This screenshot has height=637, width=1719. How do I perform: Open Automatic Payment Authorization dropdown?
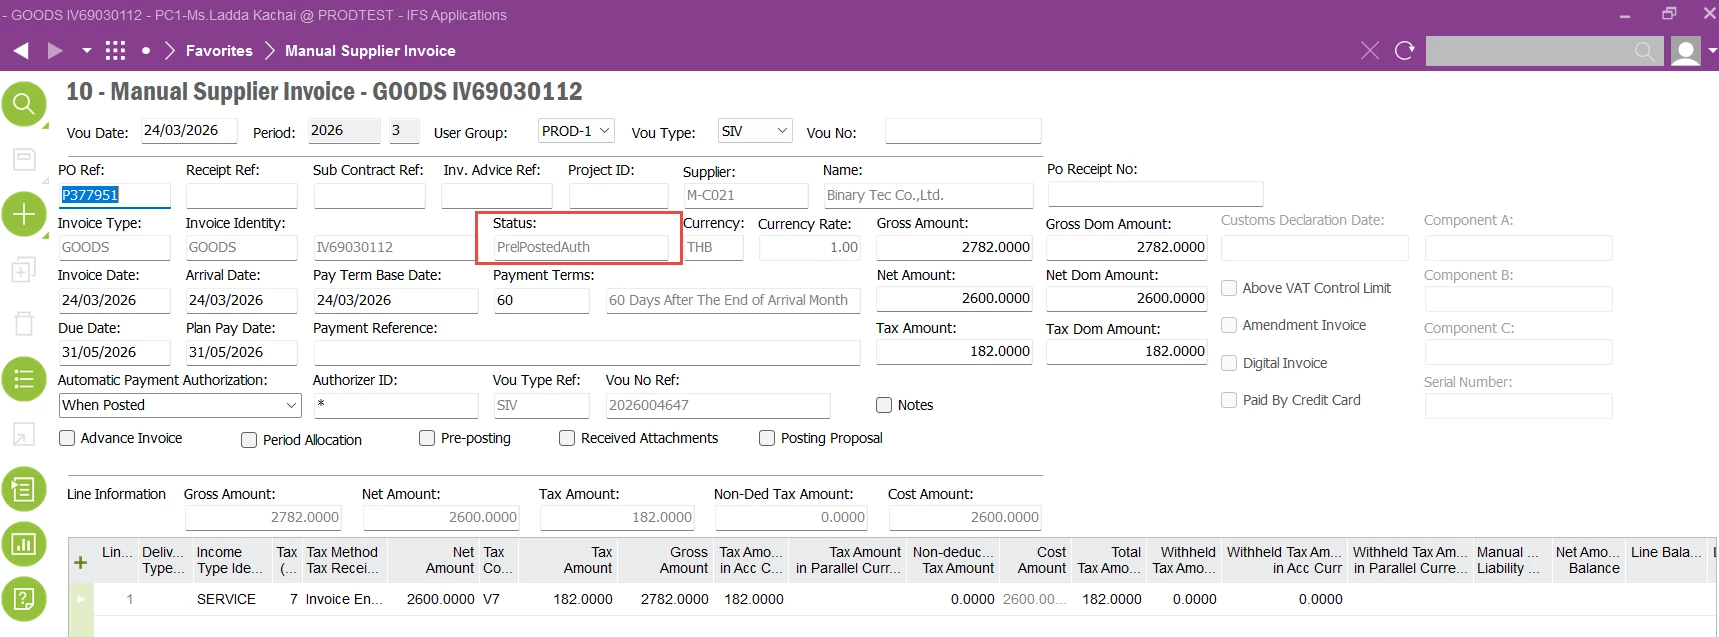pos(180,405)
